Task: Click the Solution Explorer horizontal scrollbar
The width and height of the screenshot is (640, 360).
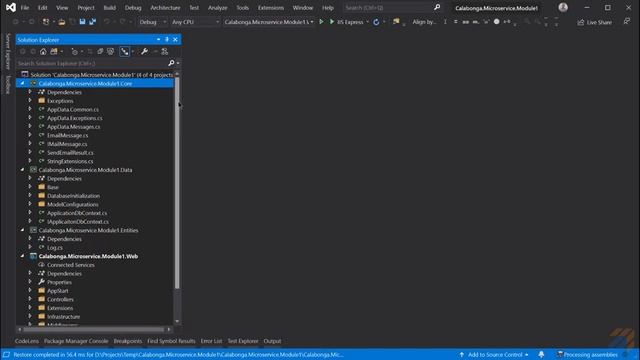Action: (94, 329)
